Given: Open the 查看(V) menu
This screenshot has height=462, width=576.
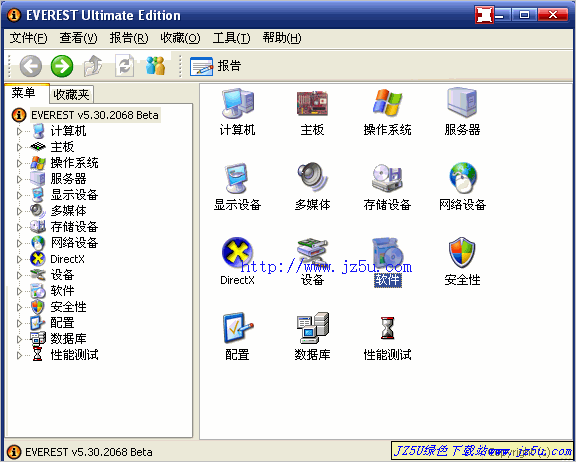Looking at the screenshot, I should click(x=78, y=38).
